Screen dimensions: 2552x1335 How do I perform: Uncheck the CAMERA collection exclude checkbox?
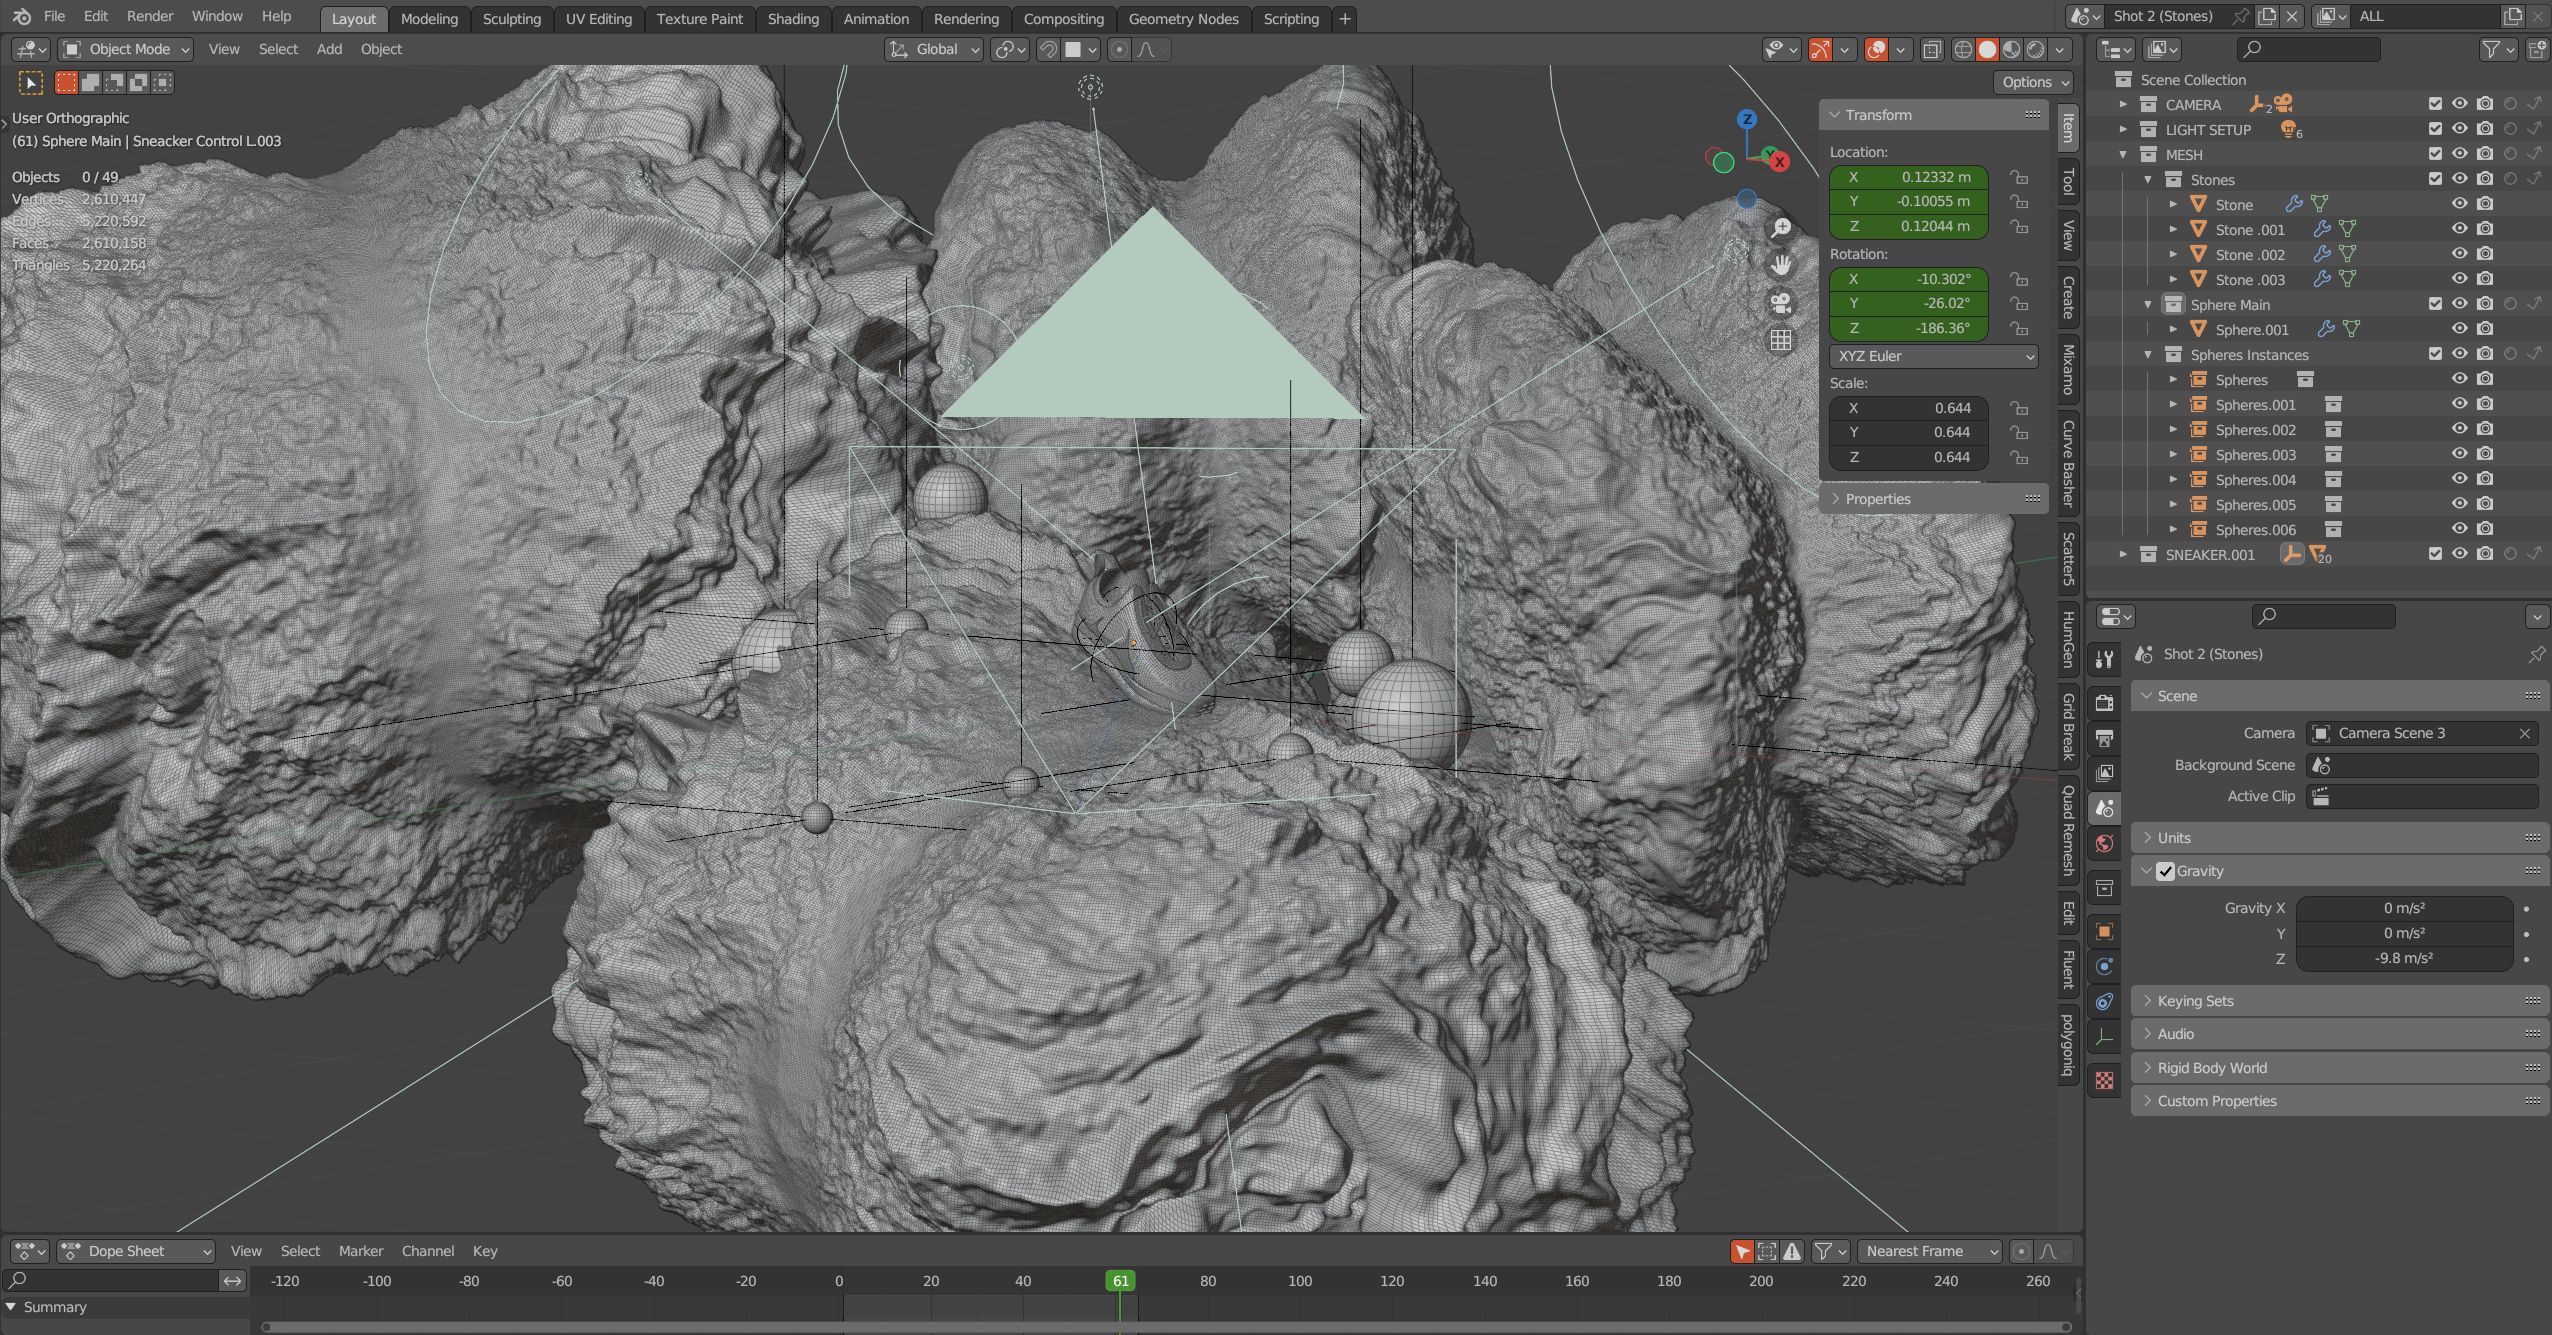[2435, 104]
